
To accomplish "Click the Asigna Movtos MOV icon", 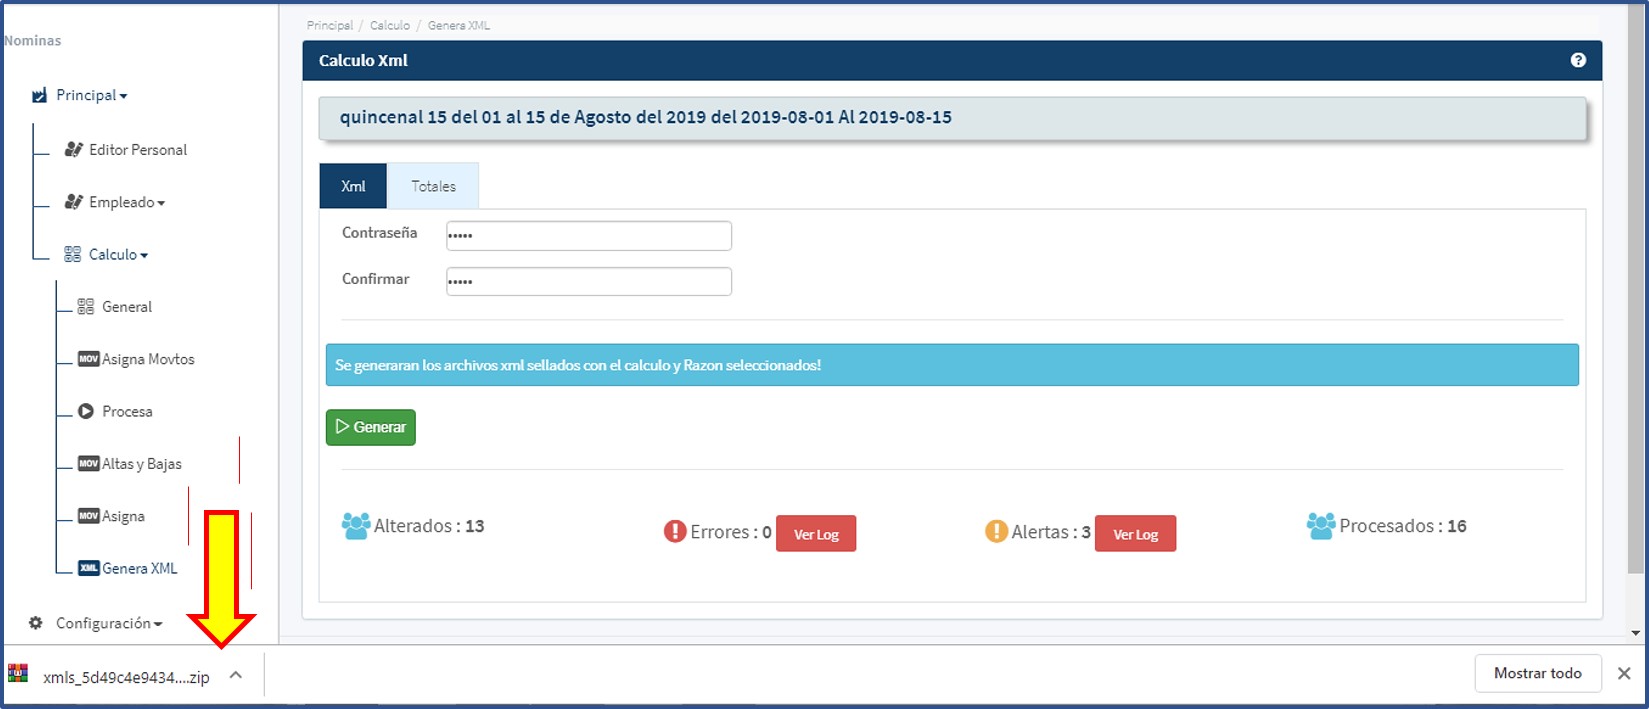I will 88,359.
